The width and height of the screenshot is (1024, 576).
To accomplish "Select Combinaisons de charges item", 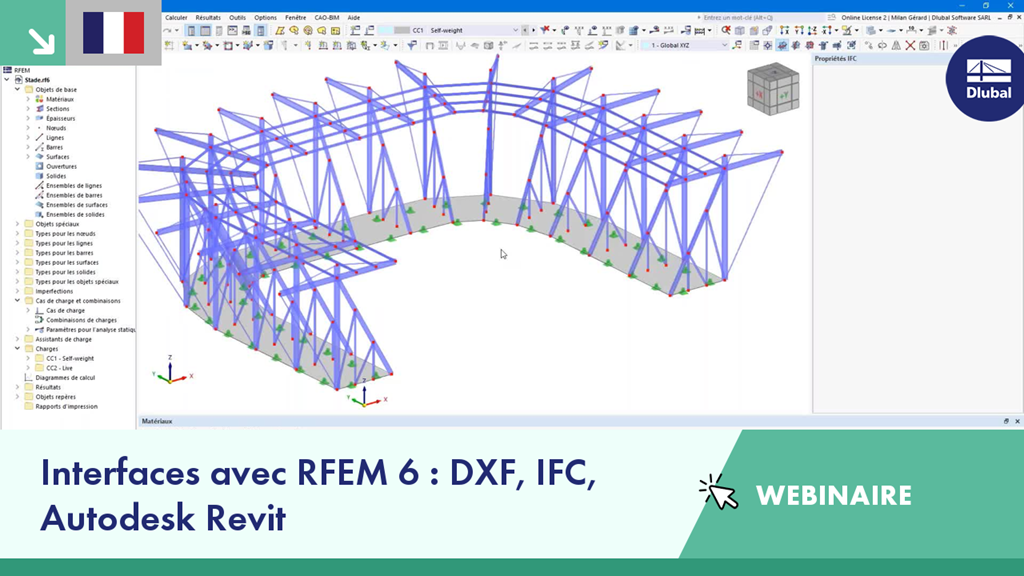I will (x=81, y=320).
